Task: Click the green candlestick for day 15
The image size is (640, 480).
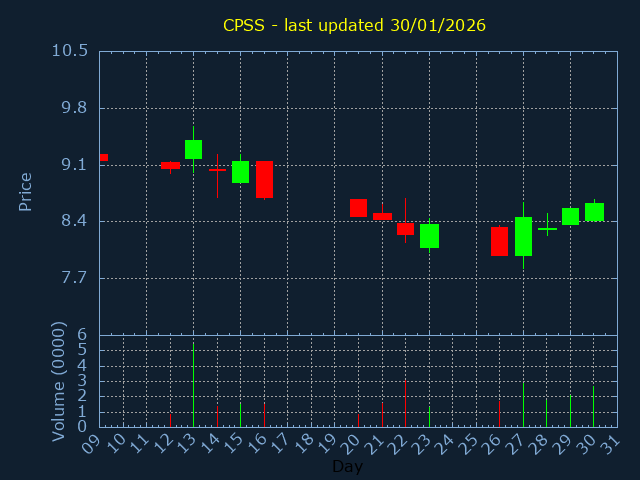Action: (240, 171)
